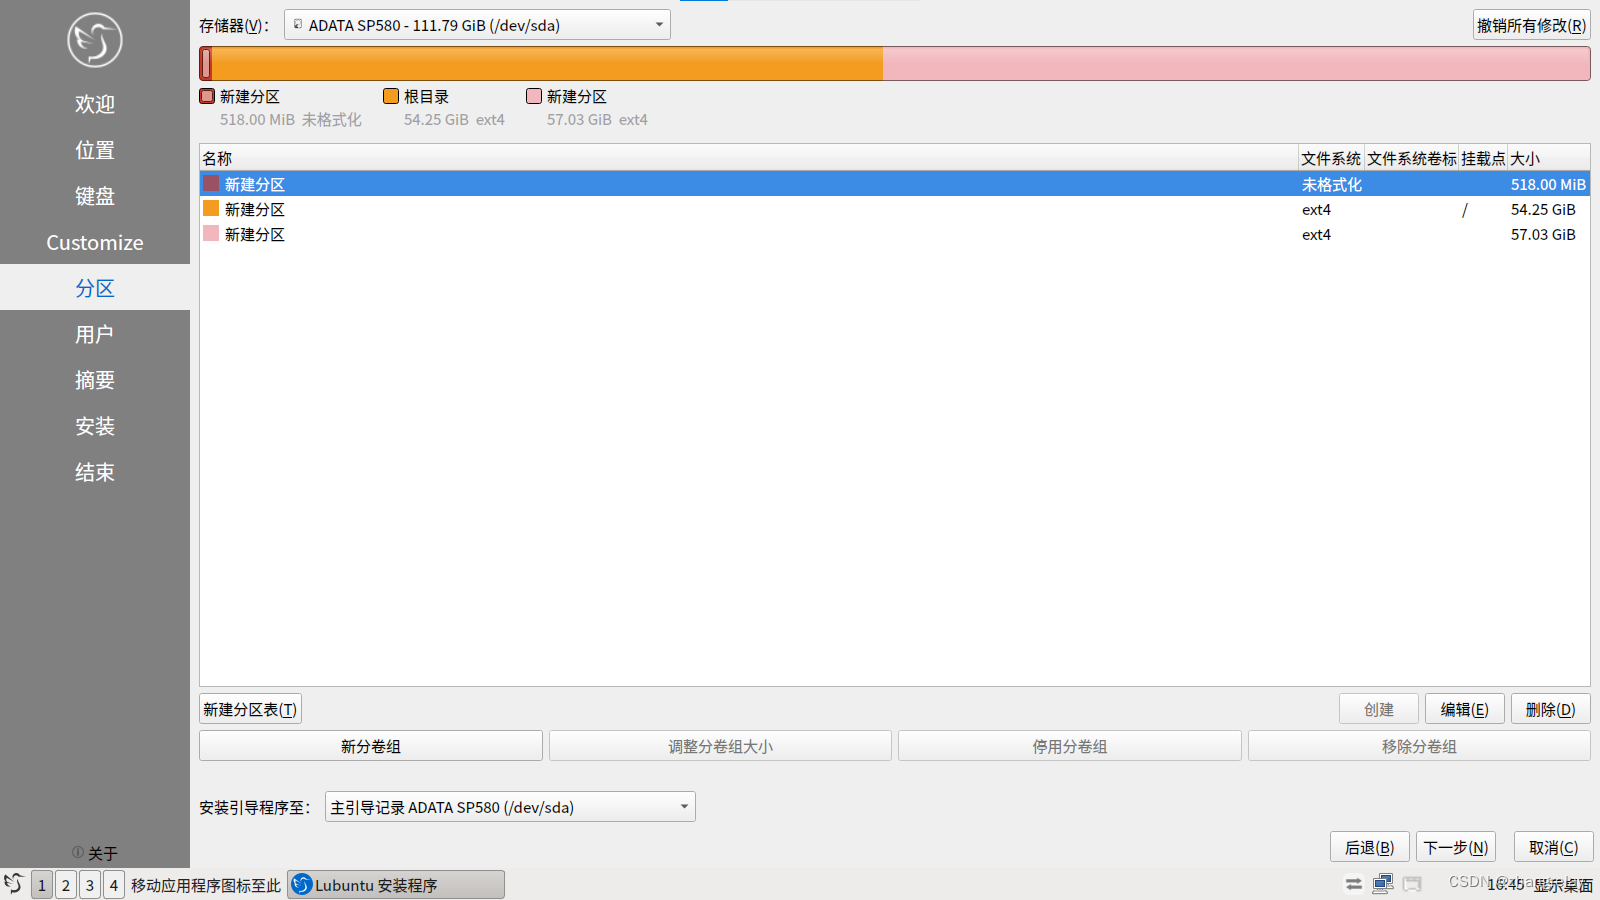Switch to virtual desktop 4
The height and width of the screenshot is (900, 1600).
point(114,885)
